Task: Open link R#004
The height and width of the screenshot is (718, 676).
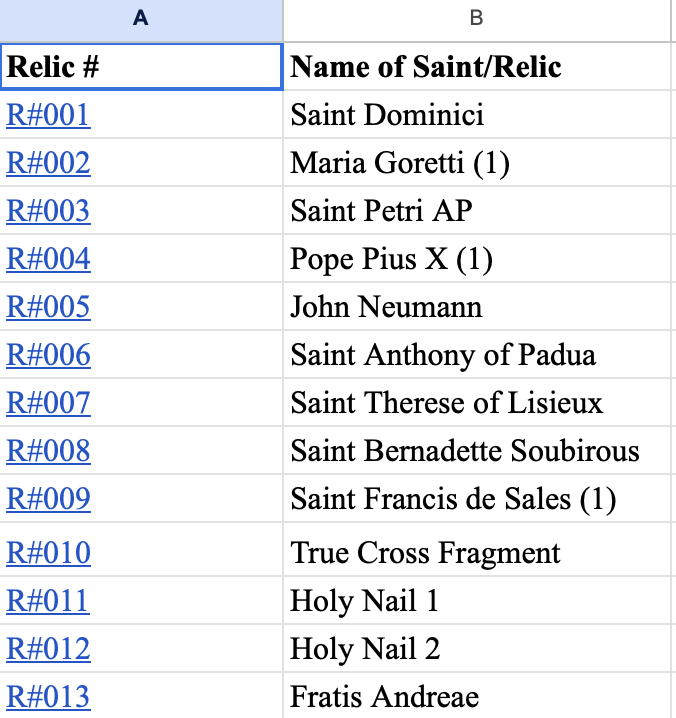Action: click(48, 259)
